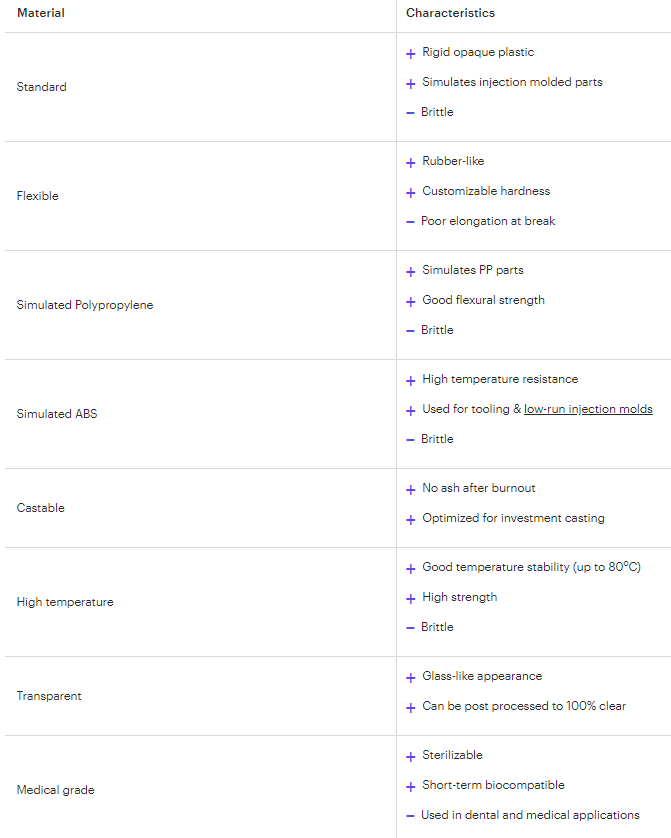Select the Castable material cell
The image size is (671, 838).
point(201,508)
